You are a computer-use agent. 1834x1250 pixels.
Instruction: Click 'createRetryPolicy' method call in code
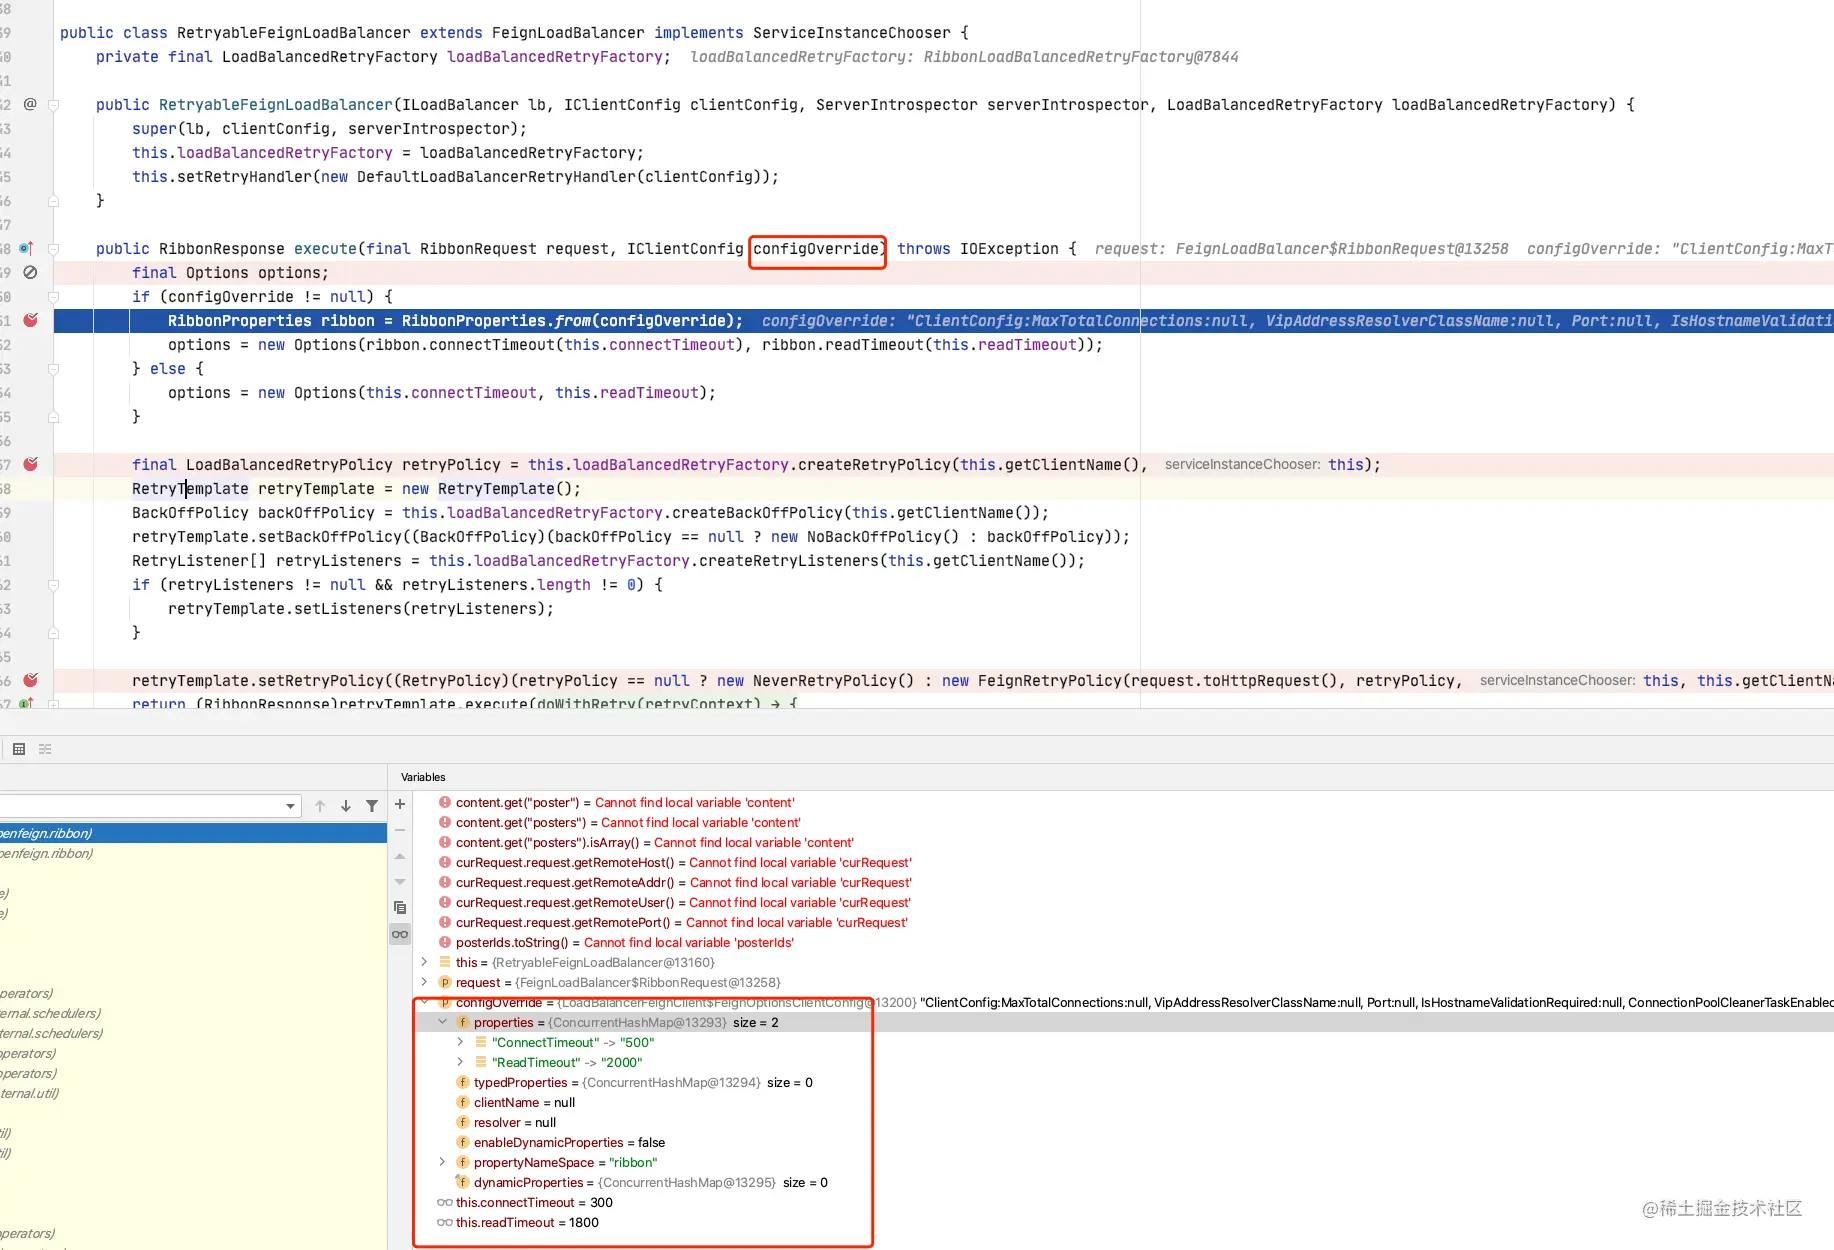coord(874,465)
